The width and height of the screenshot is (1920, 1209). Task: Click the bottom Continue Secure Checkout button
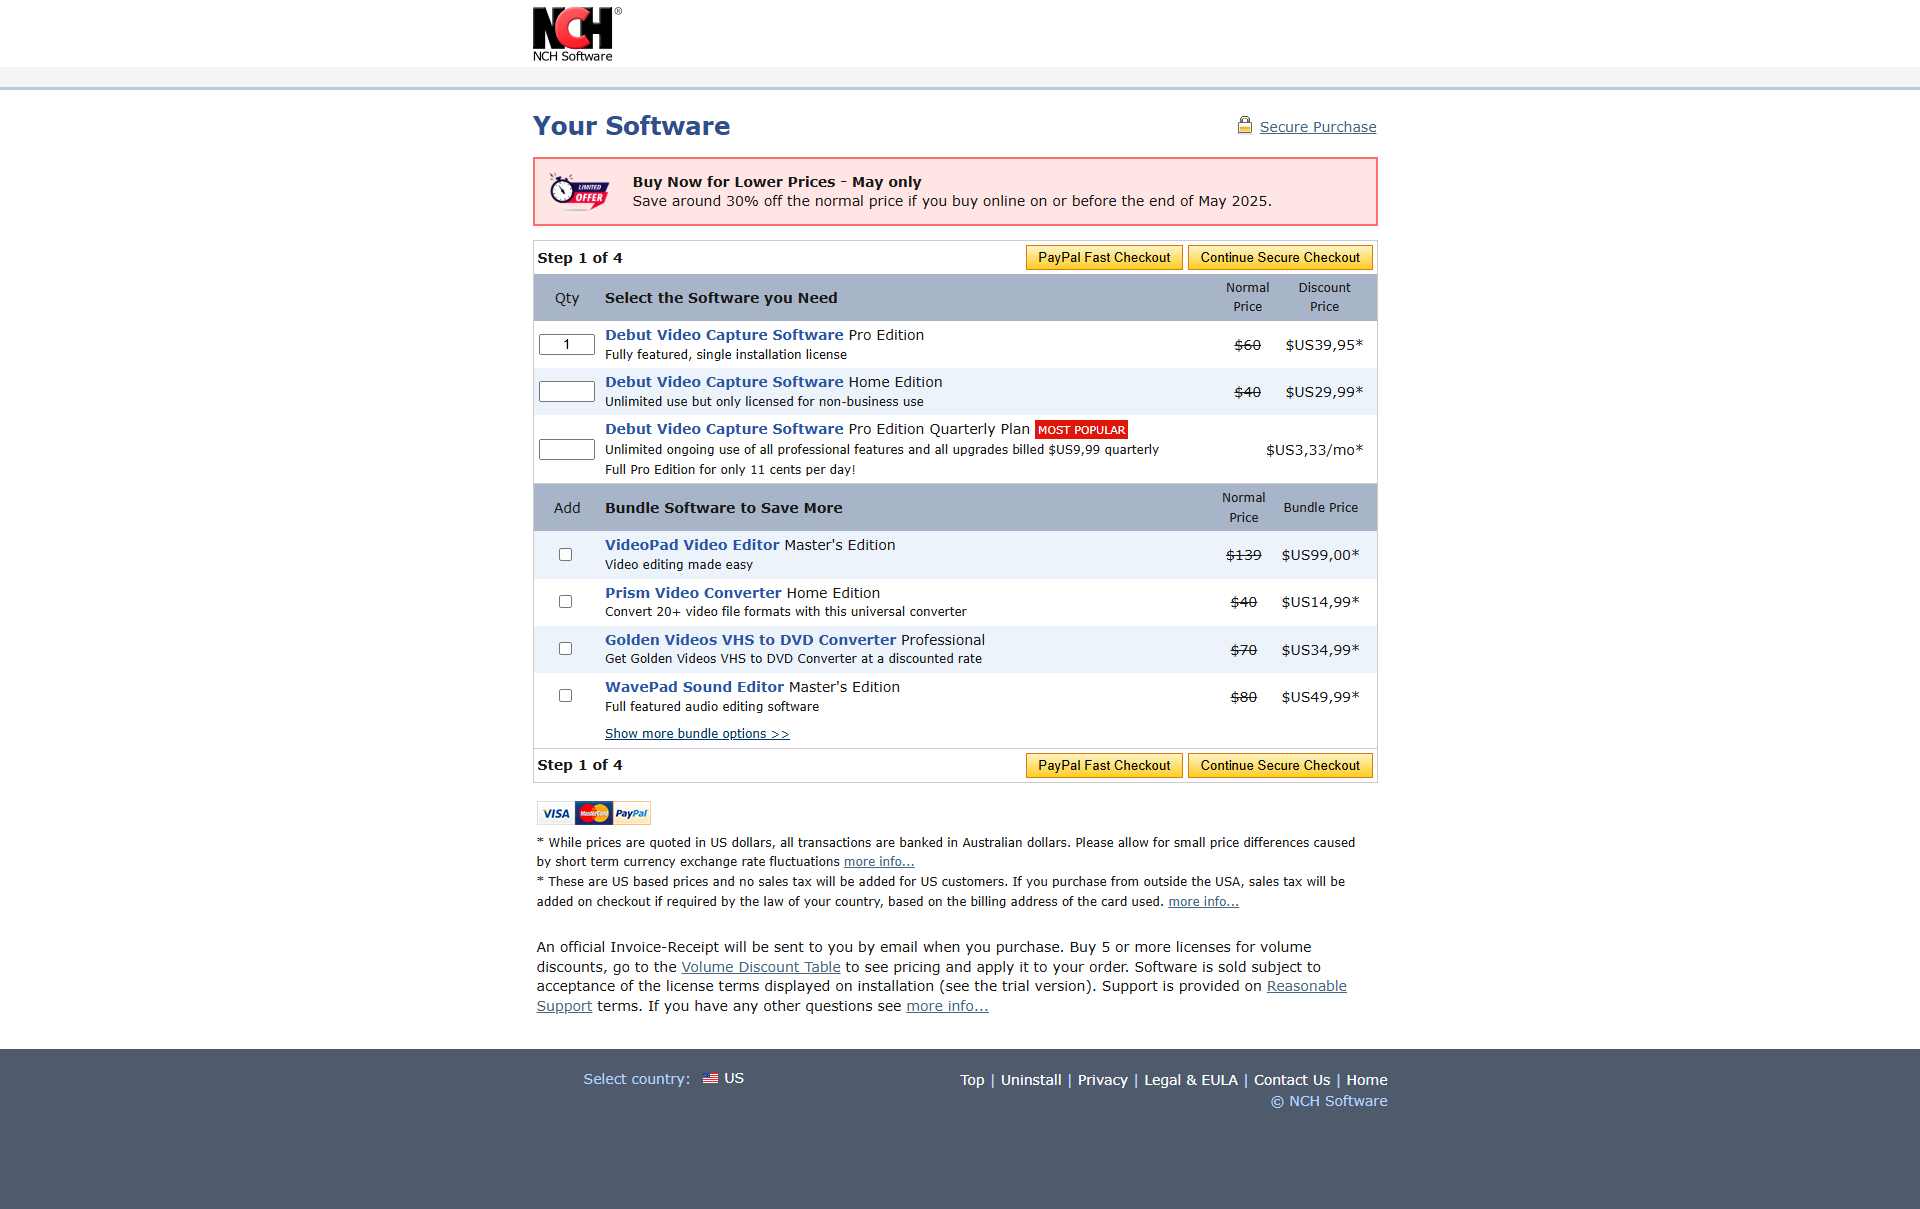click(1280, 765)
